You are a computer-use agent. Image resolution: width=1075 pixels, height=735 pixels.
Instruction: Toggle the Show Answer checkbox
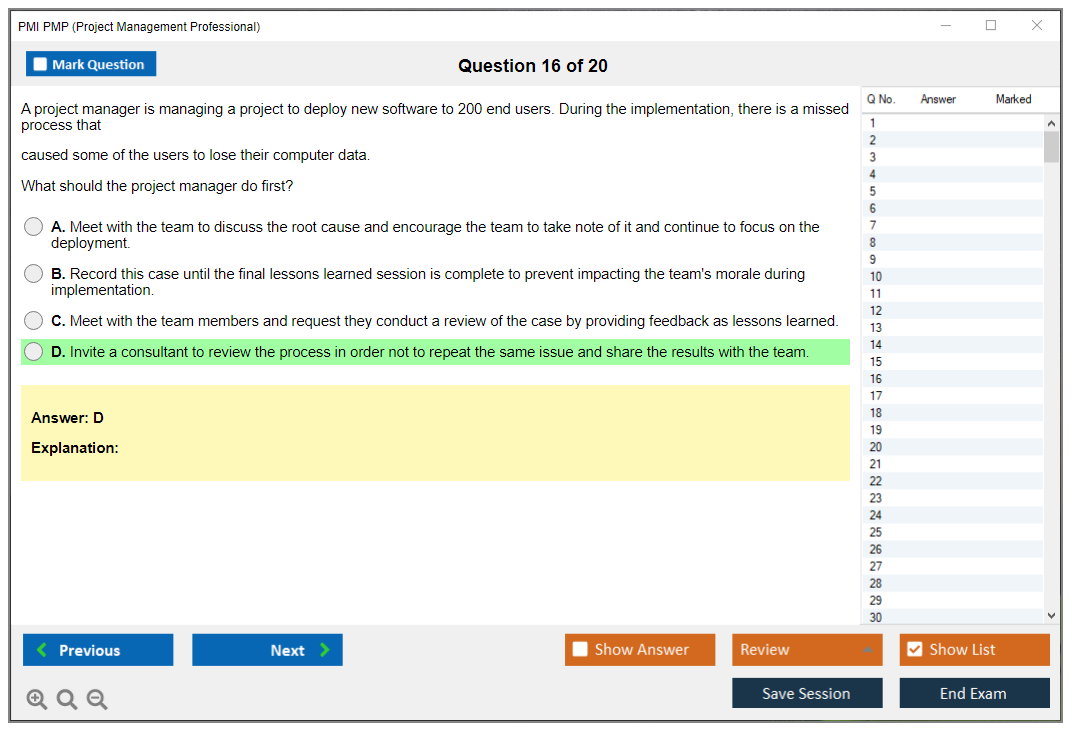point(581,650)
